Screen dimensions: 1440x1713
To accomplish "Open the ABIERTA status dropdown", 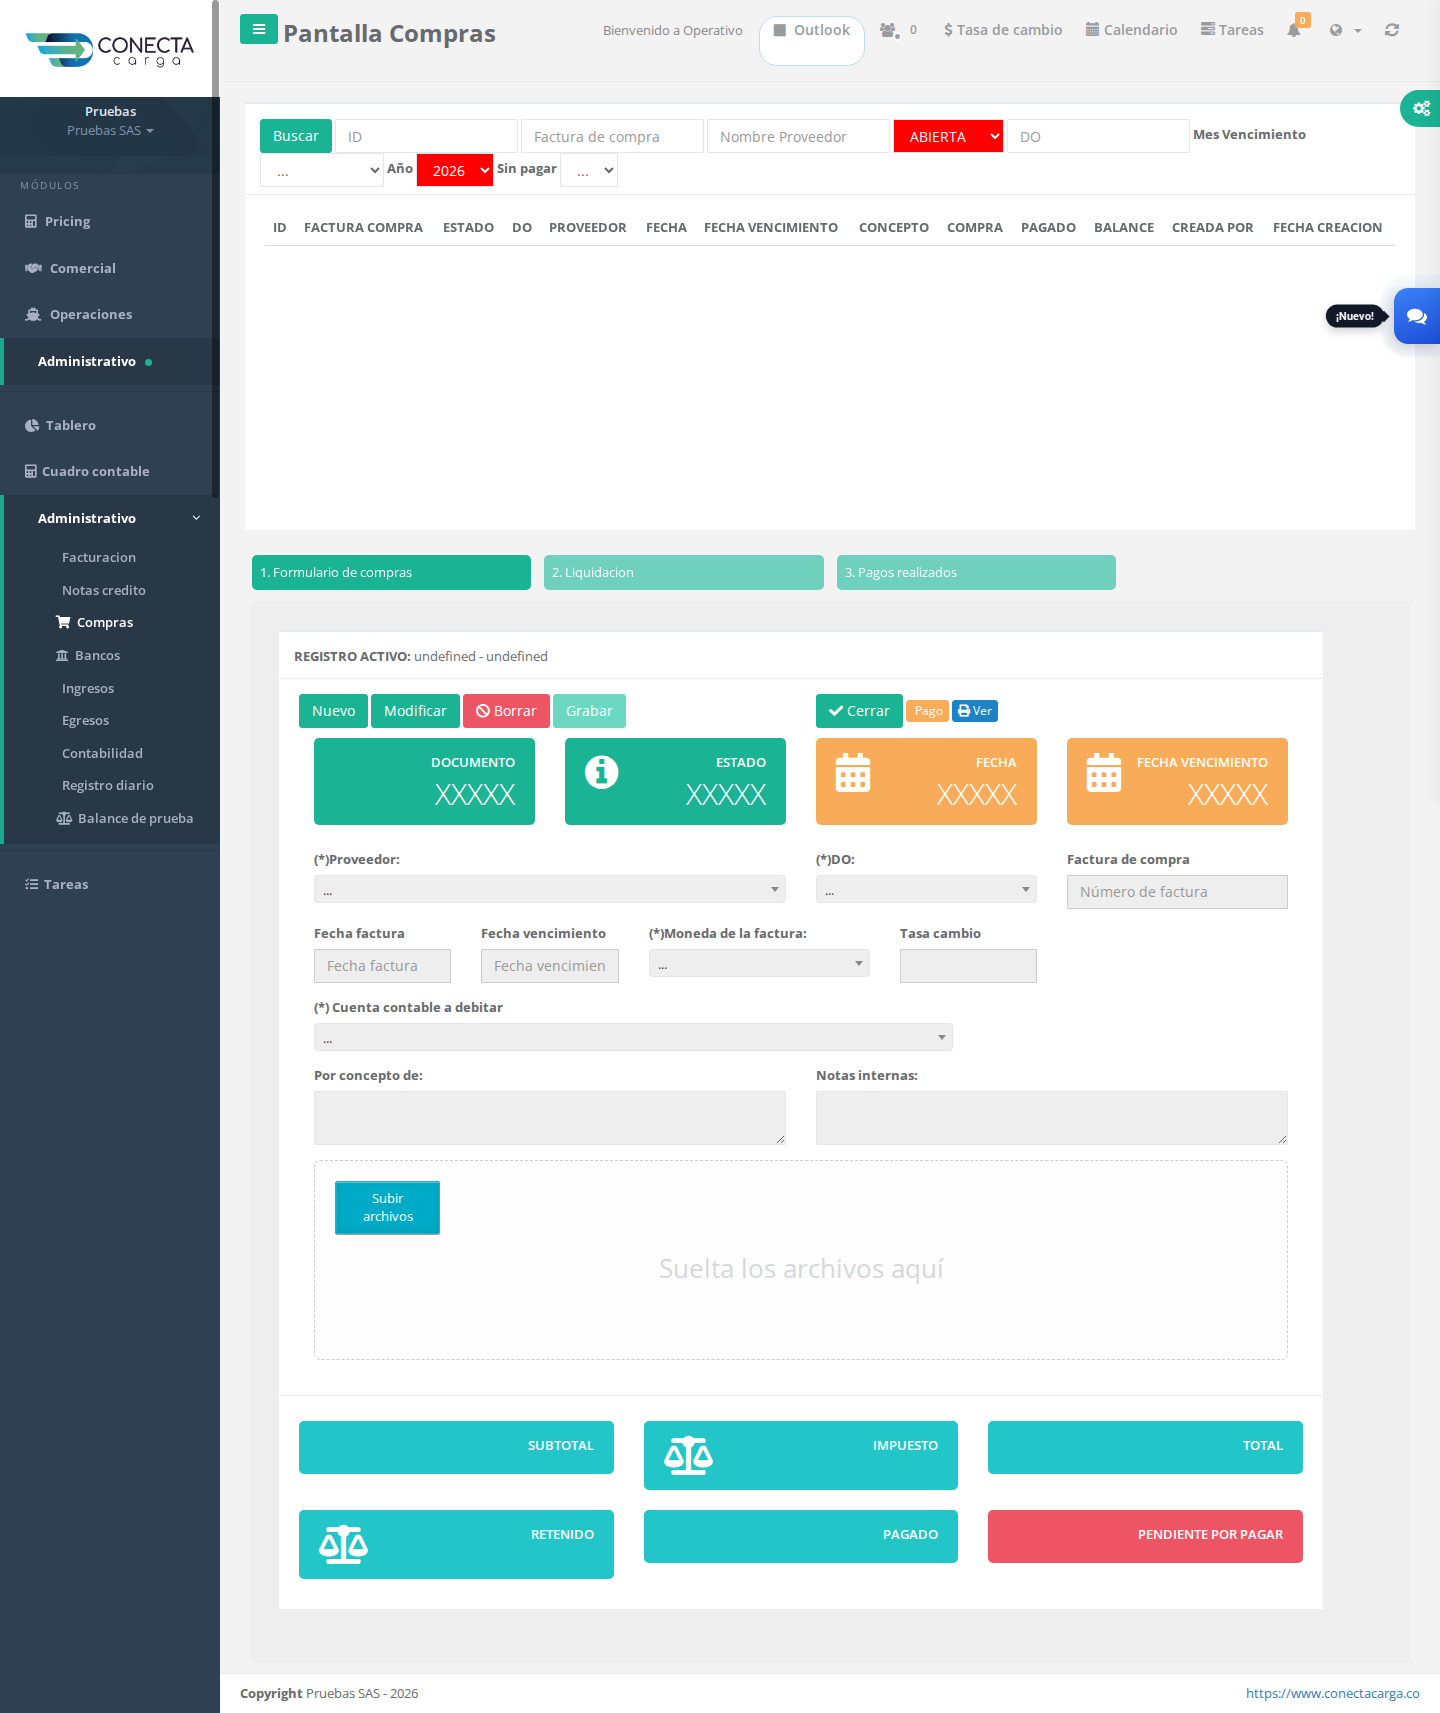I will pyautogui.click(x=948, y=137).
